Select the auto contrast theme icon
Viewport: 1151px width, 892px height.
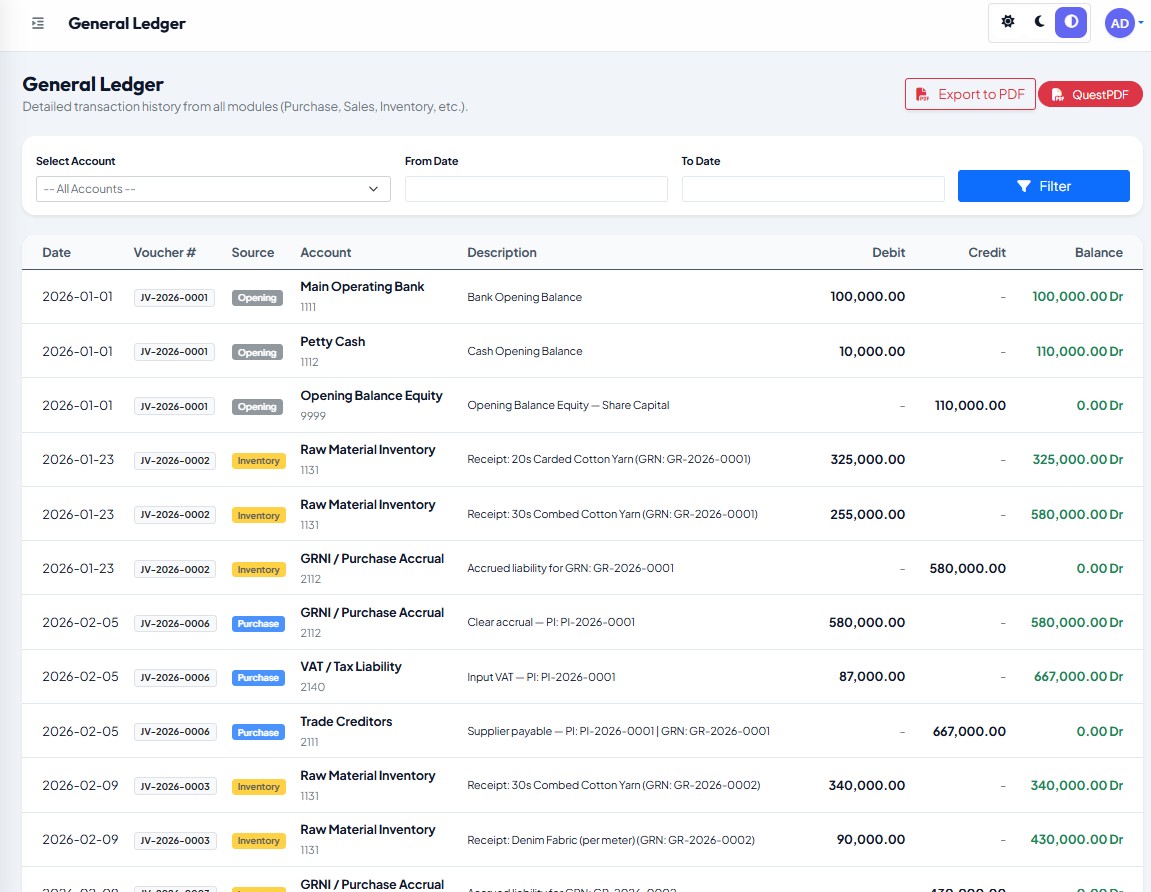pos(1071,22)
